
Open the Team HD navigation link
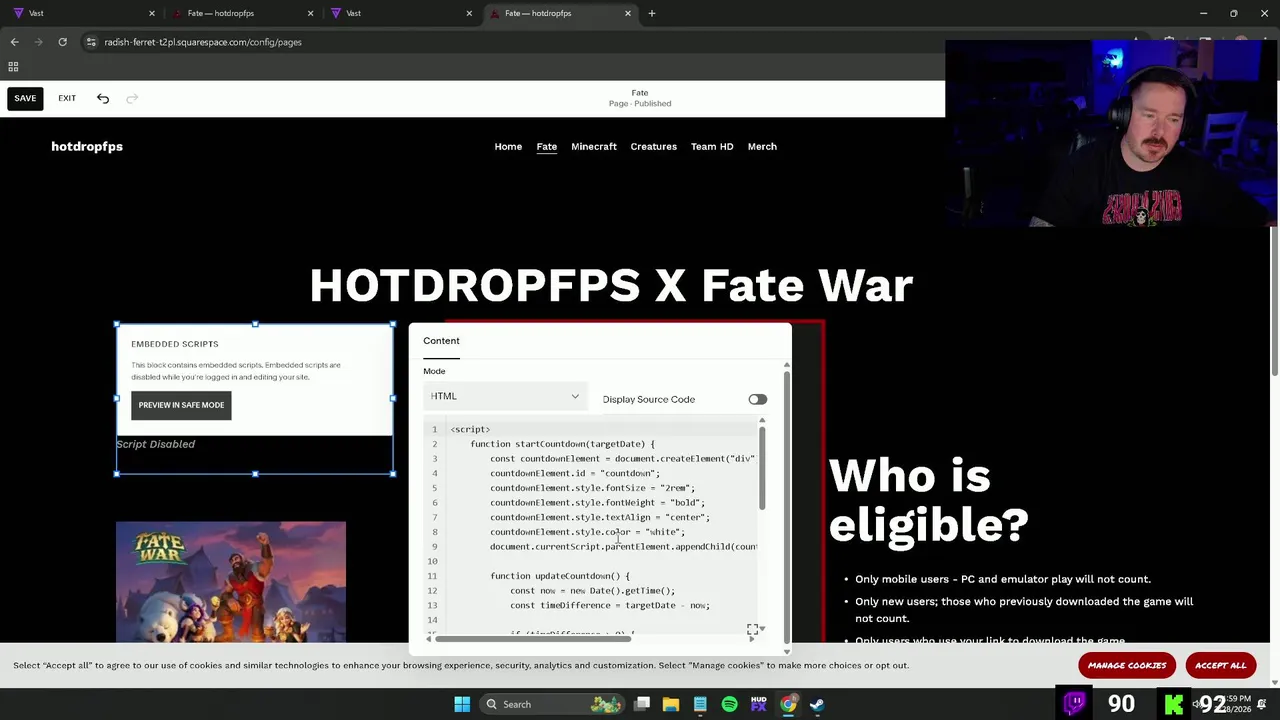pos(712,146)
